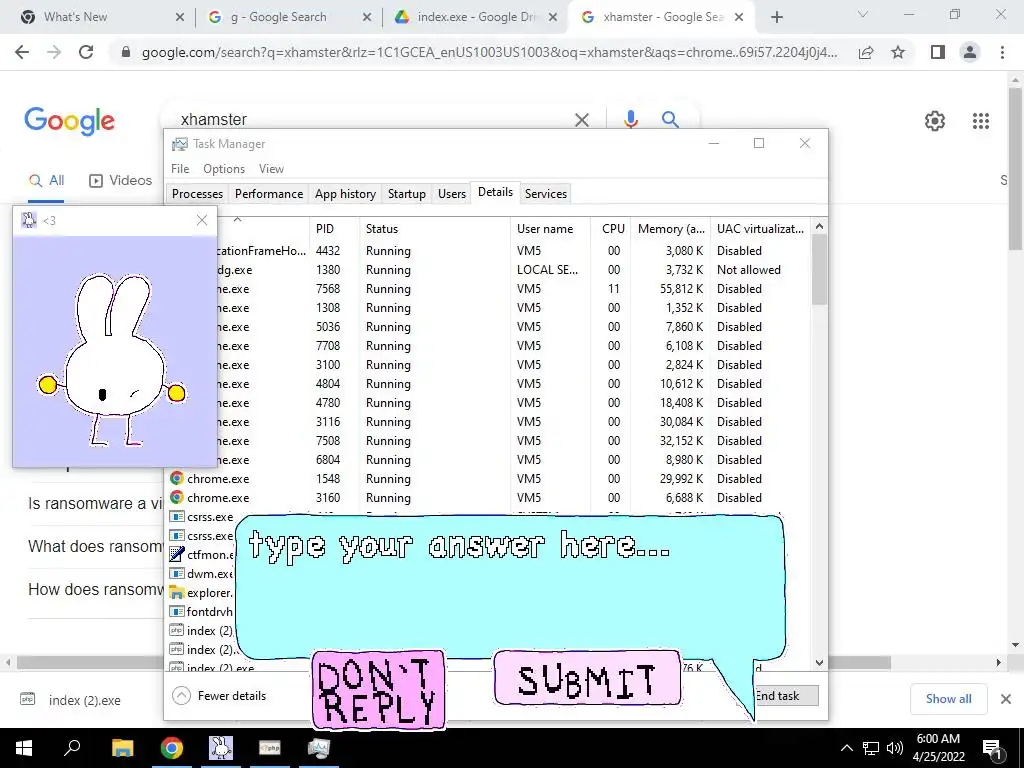
Task: Open Chrome tab search dropdown chevron
Action: (x=863, y=14)
